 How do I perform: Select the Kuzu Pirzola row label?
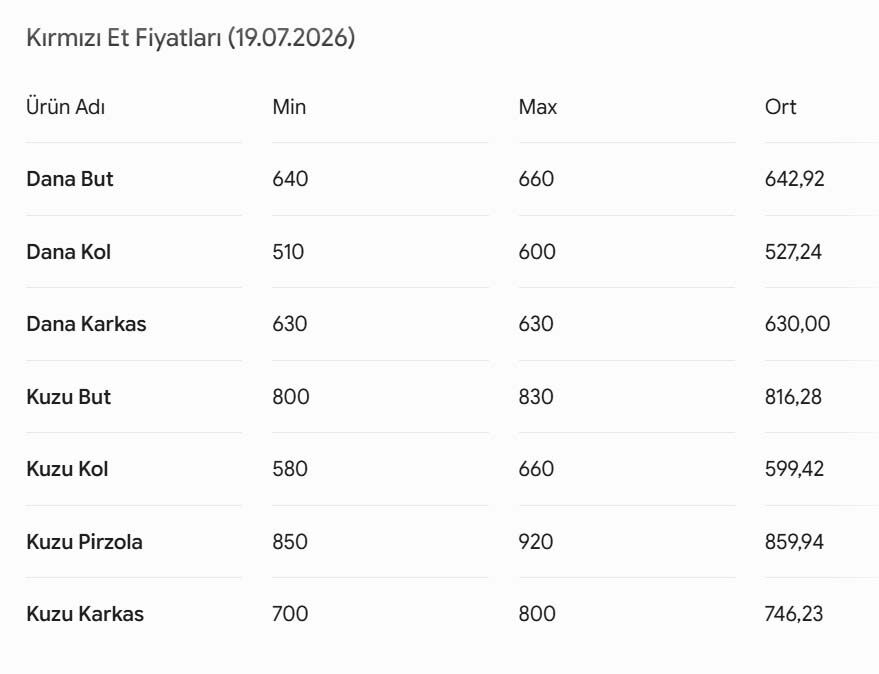click(x=85, y=542)
